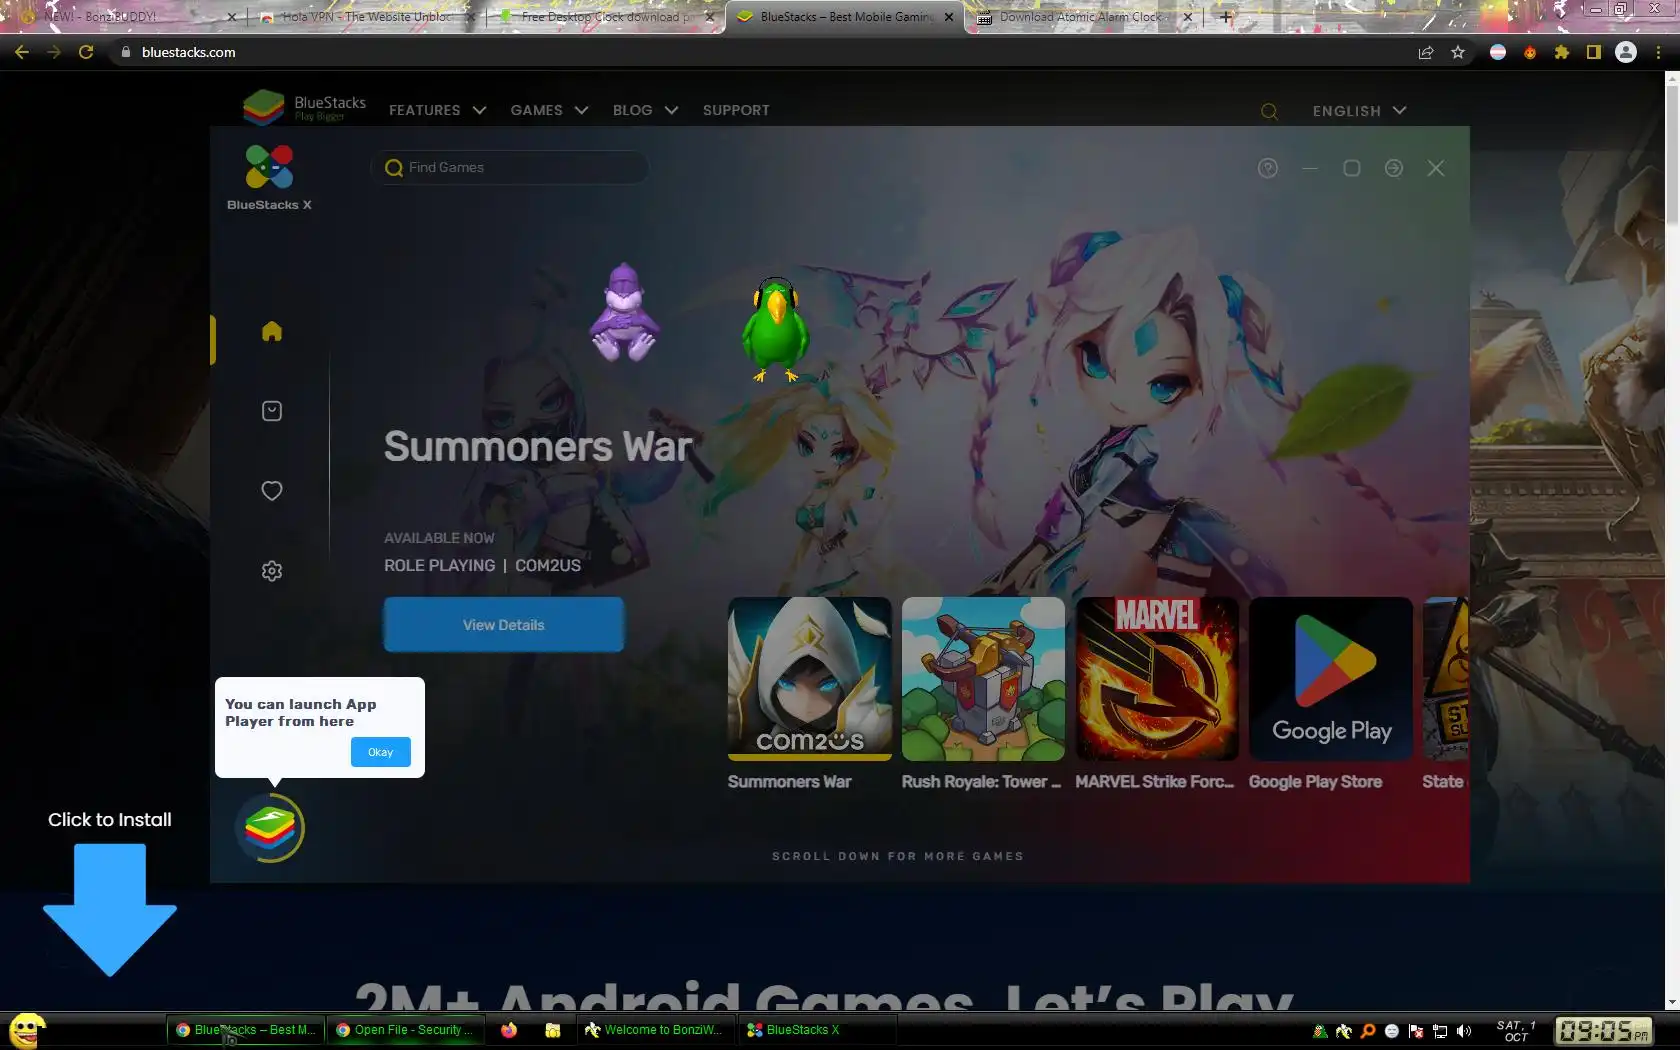Switch to the Hola VPN browser tab

[365, 17]
